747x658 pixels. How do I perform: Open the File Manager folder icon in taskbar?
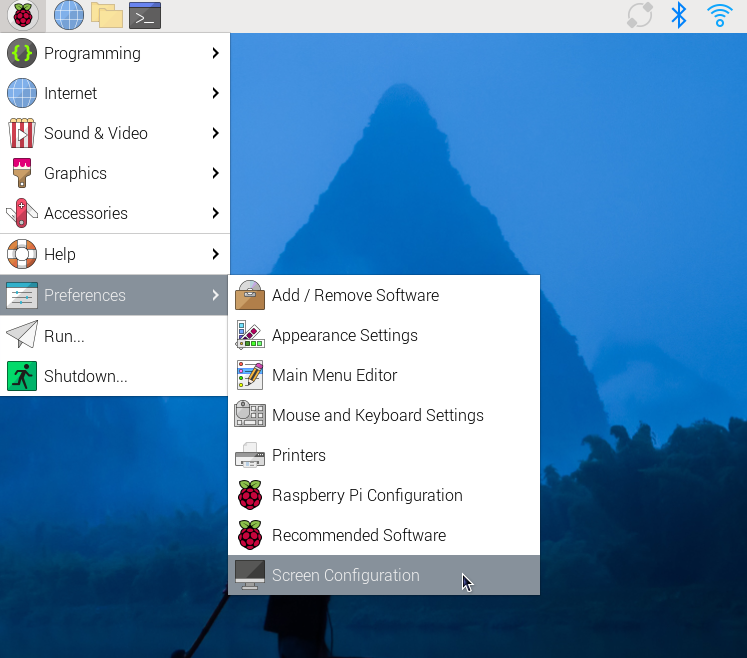107,16
